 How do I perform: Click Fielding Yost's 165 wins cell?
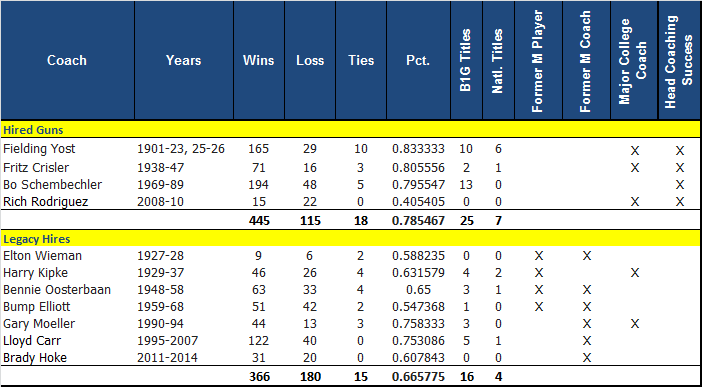click(x=258, y=149)
